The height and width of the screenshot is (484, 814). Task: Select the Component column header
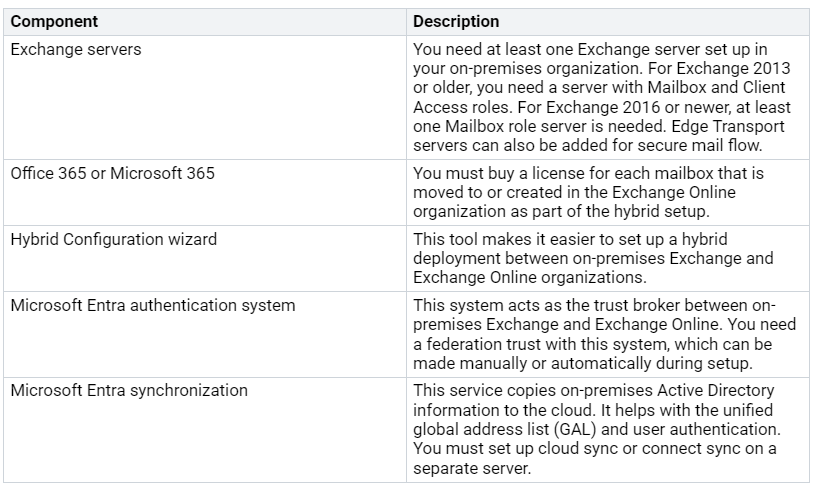coord(205,22)
